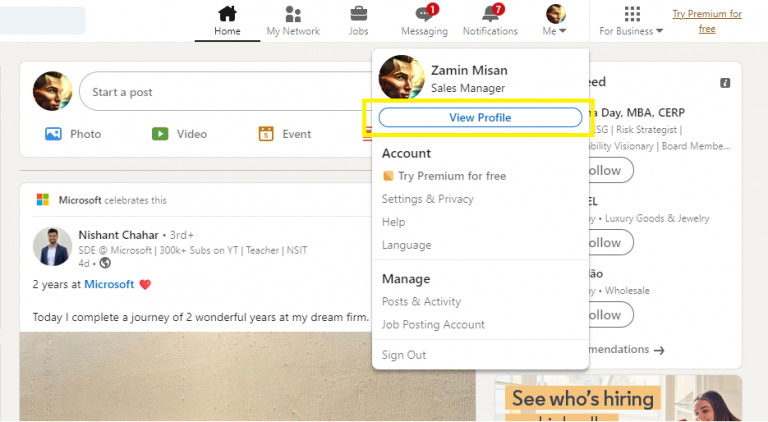Screen dimensions: 768x422
Task: Click Zamin Misan name in dropdown
Action: pyautogui.click(x=469, y=70)
